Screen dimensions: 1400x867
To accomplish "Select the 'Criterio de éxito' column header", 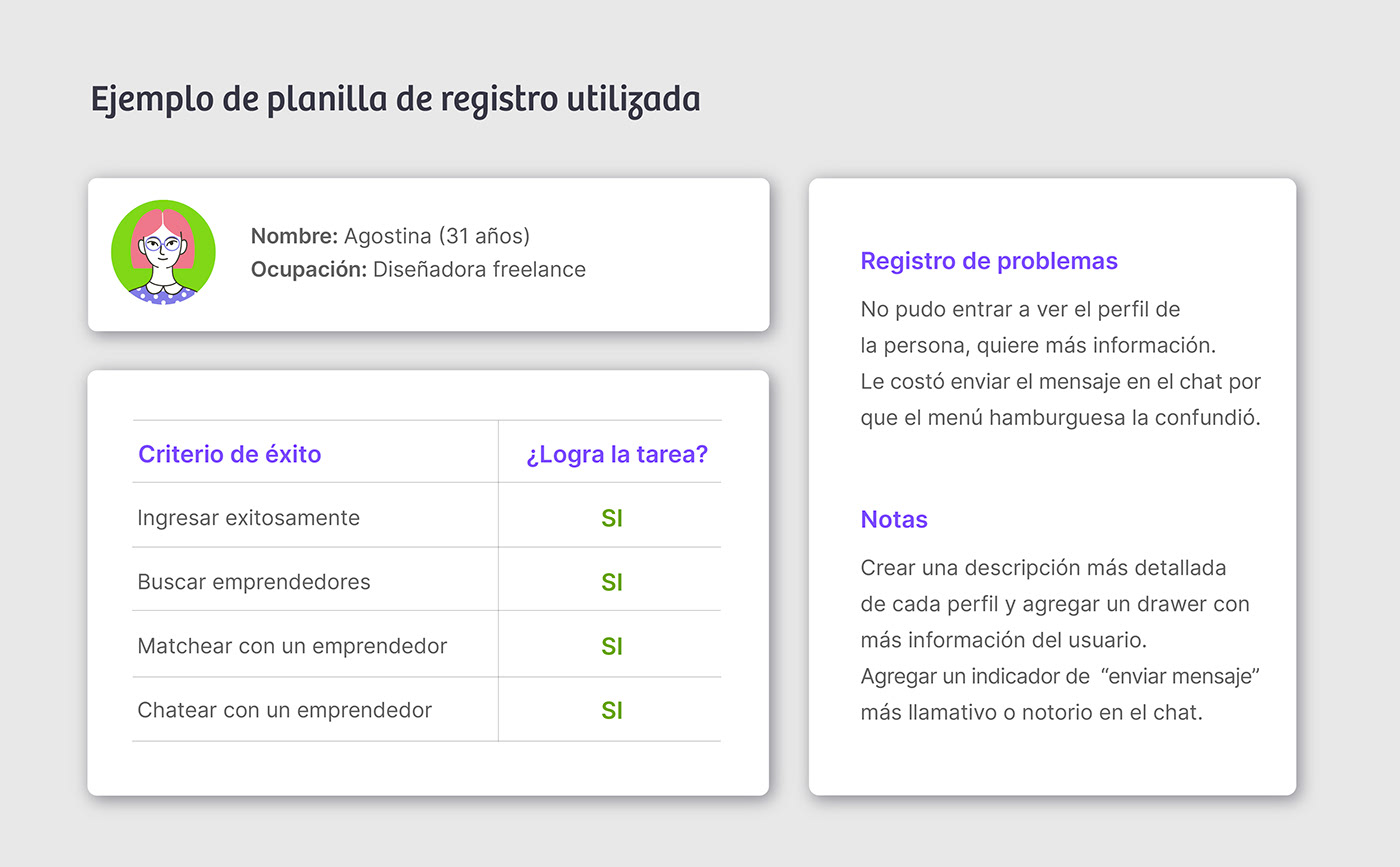I will tap(229, 454).
